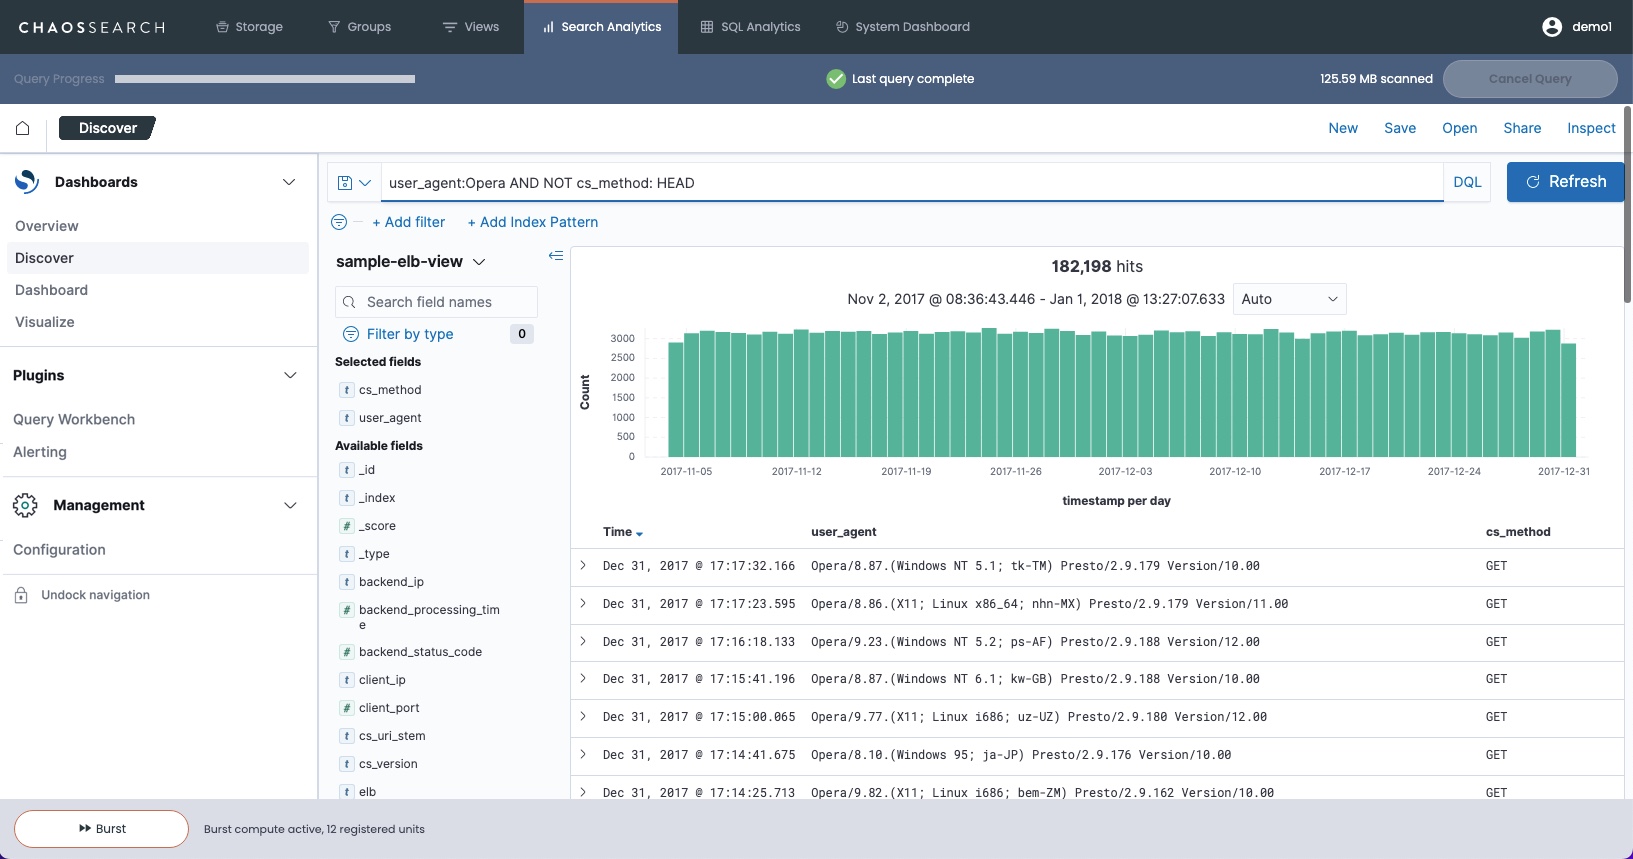The image size is (1633, 859).
Task: Click the Management gear icon
Action: click(x=25, y=505)
